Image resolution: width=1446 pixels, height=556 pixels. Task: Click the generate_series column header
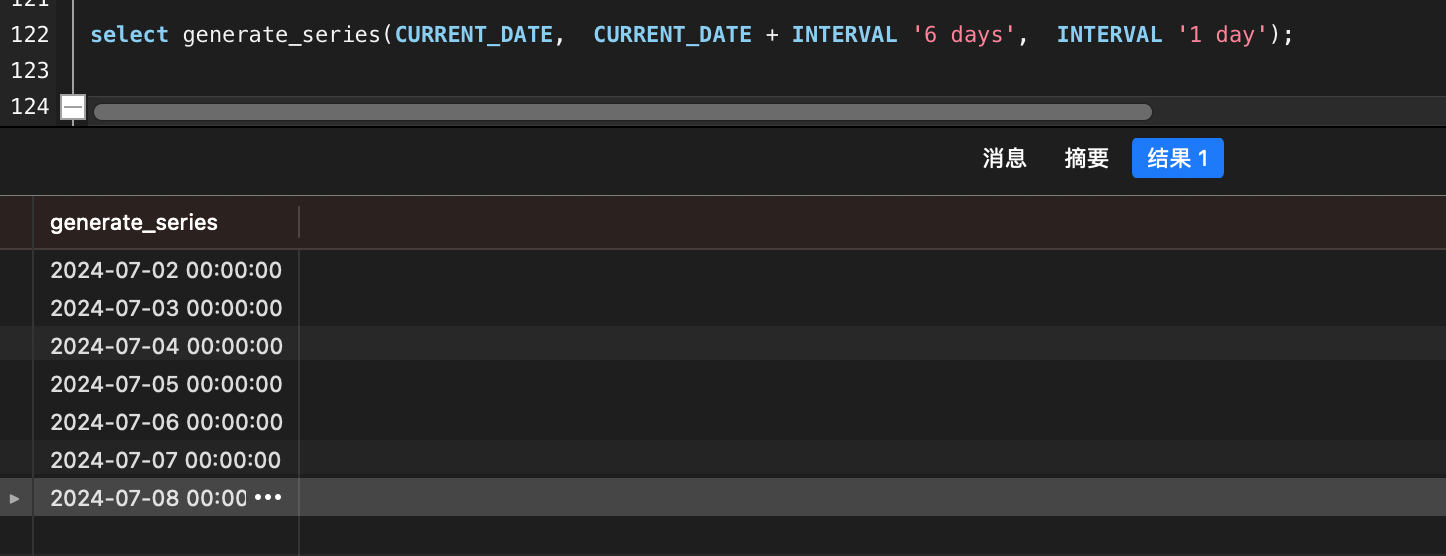coord(134,222)
